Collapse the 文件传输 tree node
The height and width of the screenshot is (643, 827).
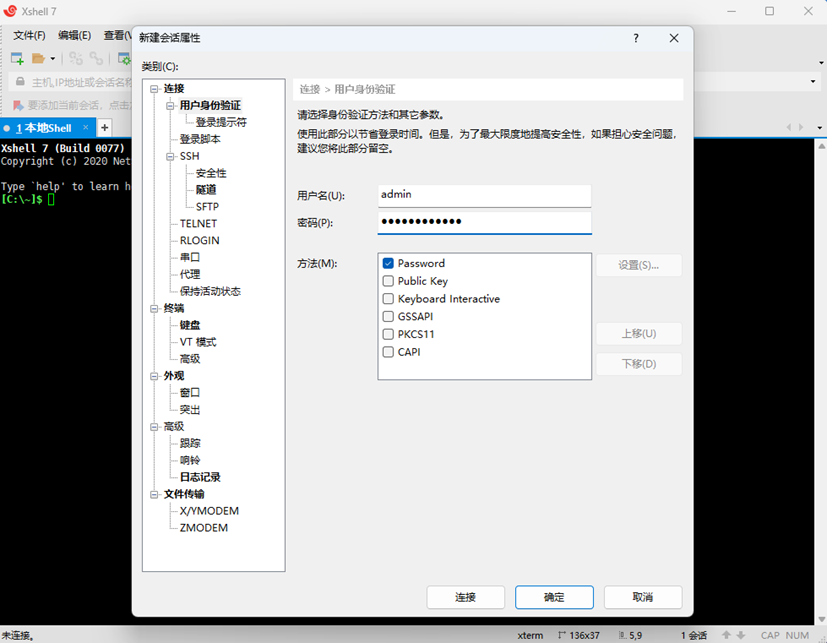(154, 494)
